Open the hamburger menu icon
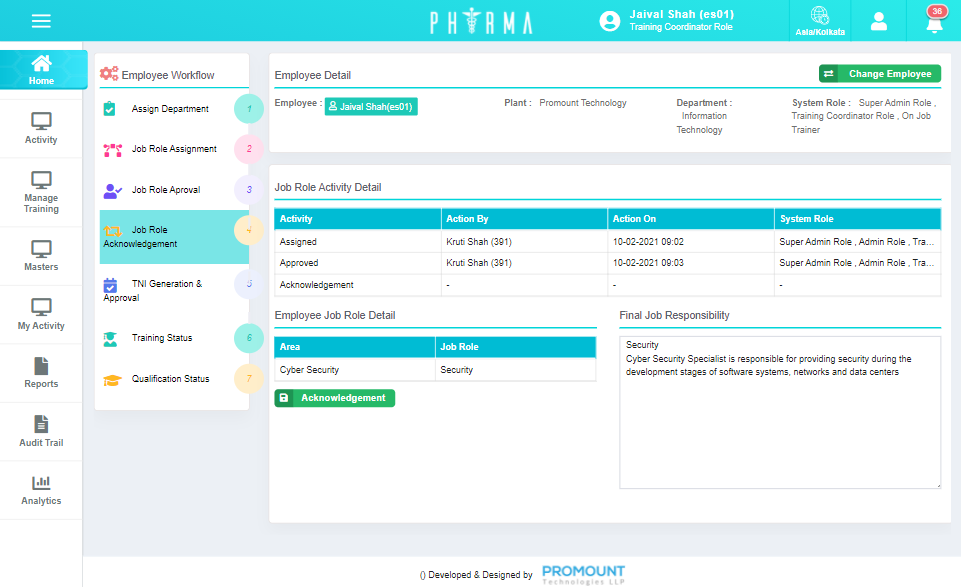 pos(41,21)
